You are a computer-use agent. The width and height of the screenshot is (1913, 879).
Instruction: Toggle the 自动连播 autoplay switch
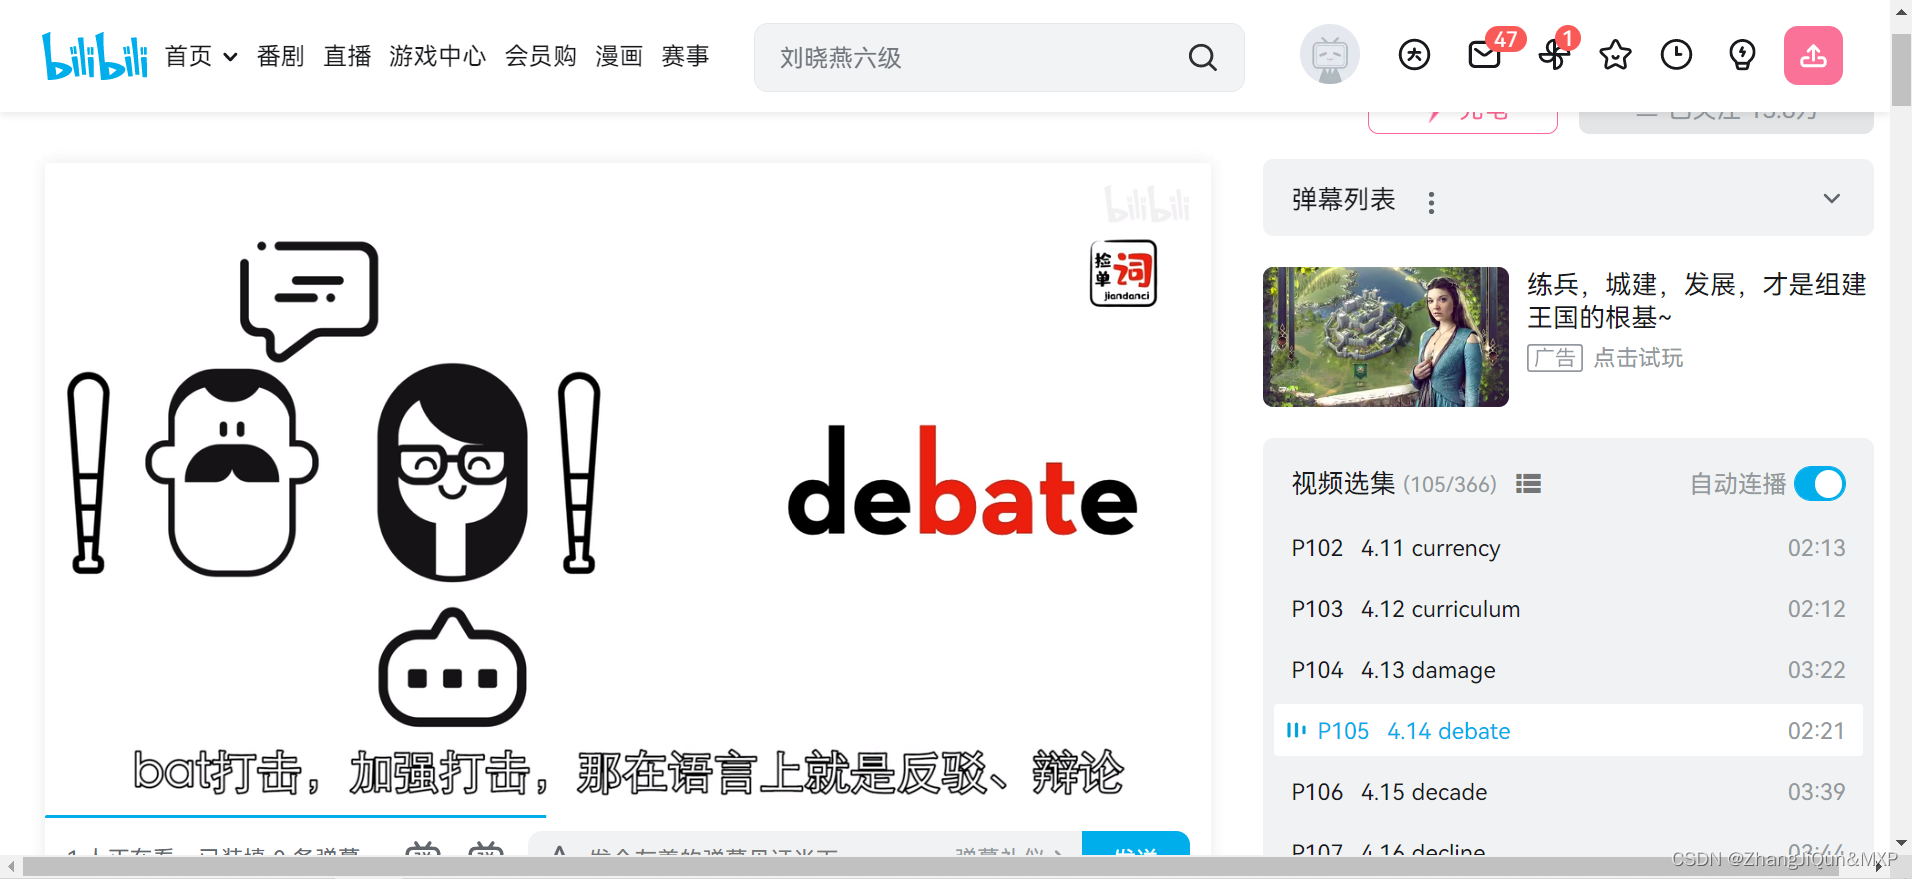[x=1820, y=484]
